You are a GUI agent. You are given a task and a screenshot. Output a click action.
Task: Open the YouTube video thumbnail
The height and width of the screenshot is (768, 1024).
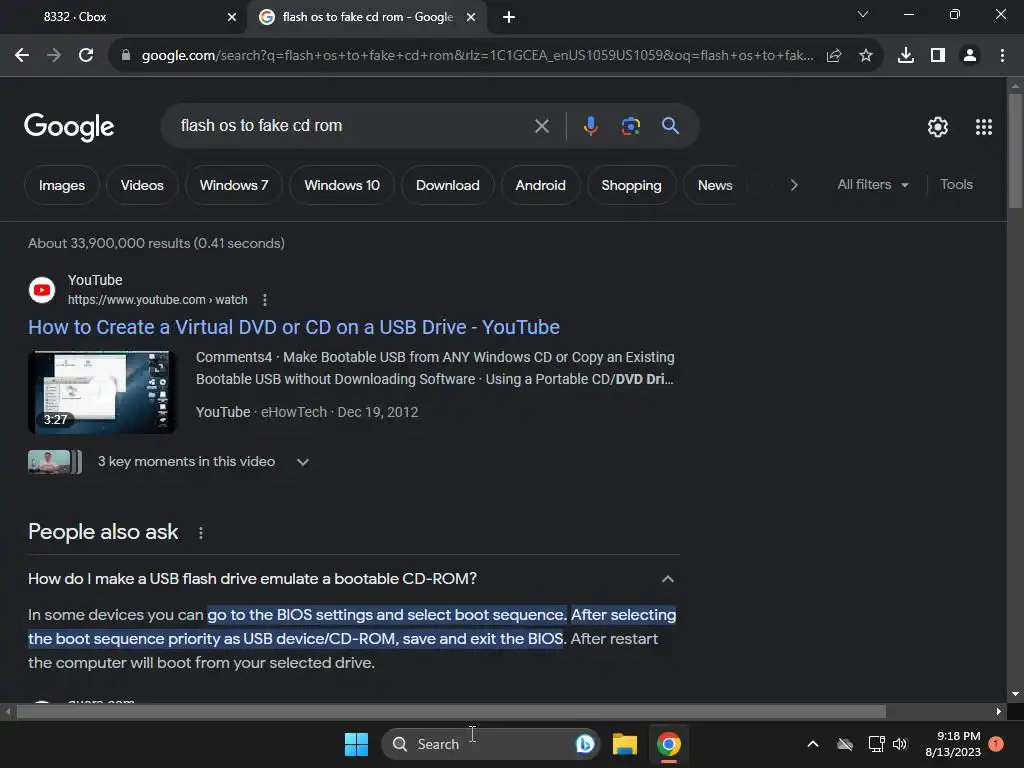point(102,392)
